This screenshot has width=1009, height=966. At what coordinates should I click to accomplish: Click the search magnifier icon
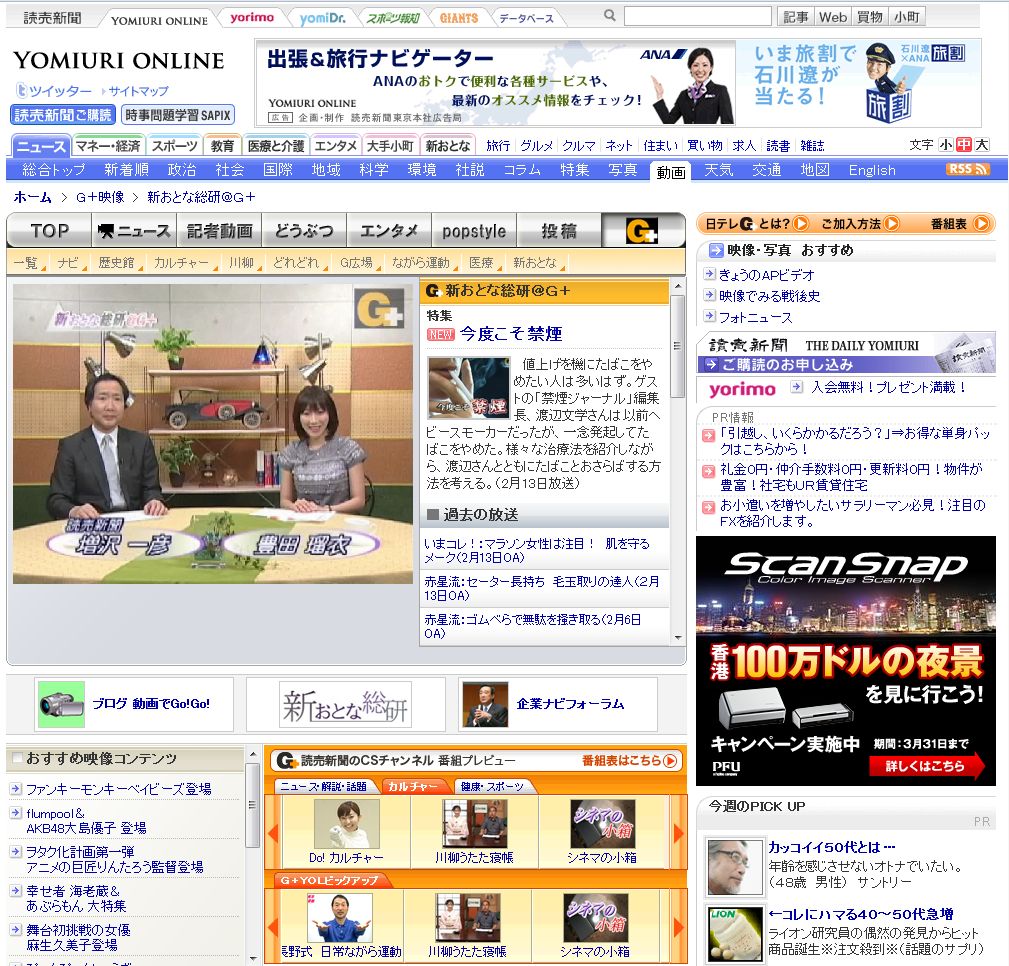click(x=609, y=15)
